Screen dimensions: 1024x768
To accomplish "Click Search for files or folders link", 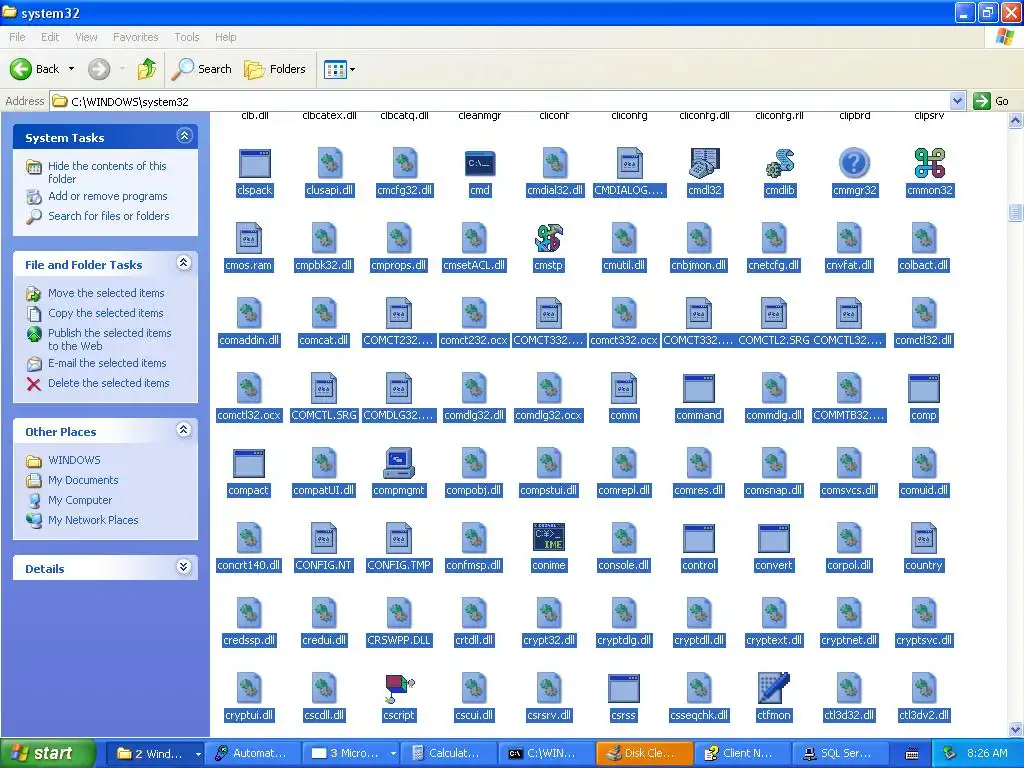I will point(108,216).
